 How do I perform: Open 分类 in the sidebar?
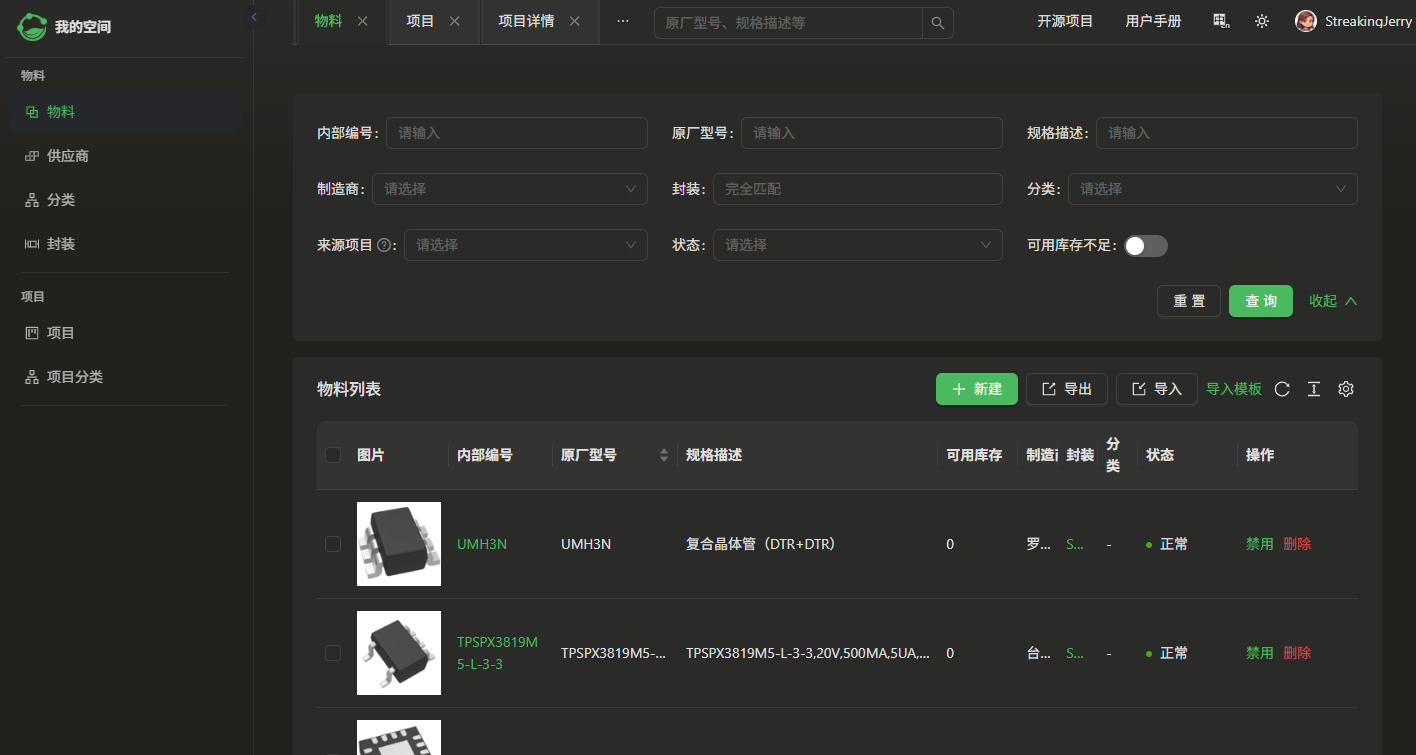(x=126, y=200)
